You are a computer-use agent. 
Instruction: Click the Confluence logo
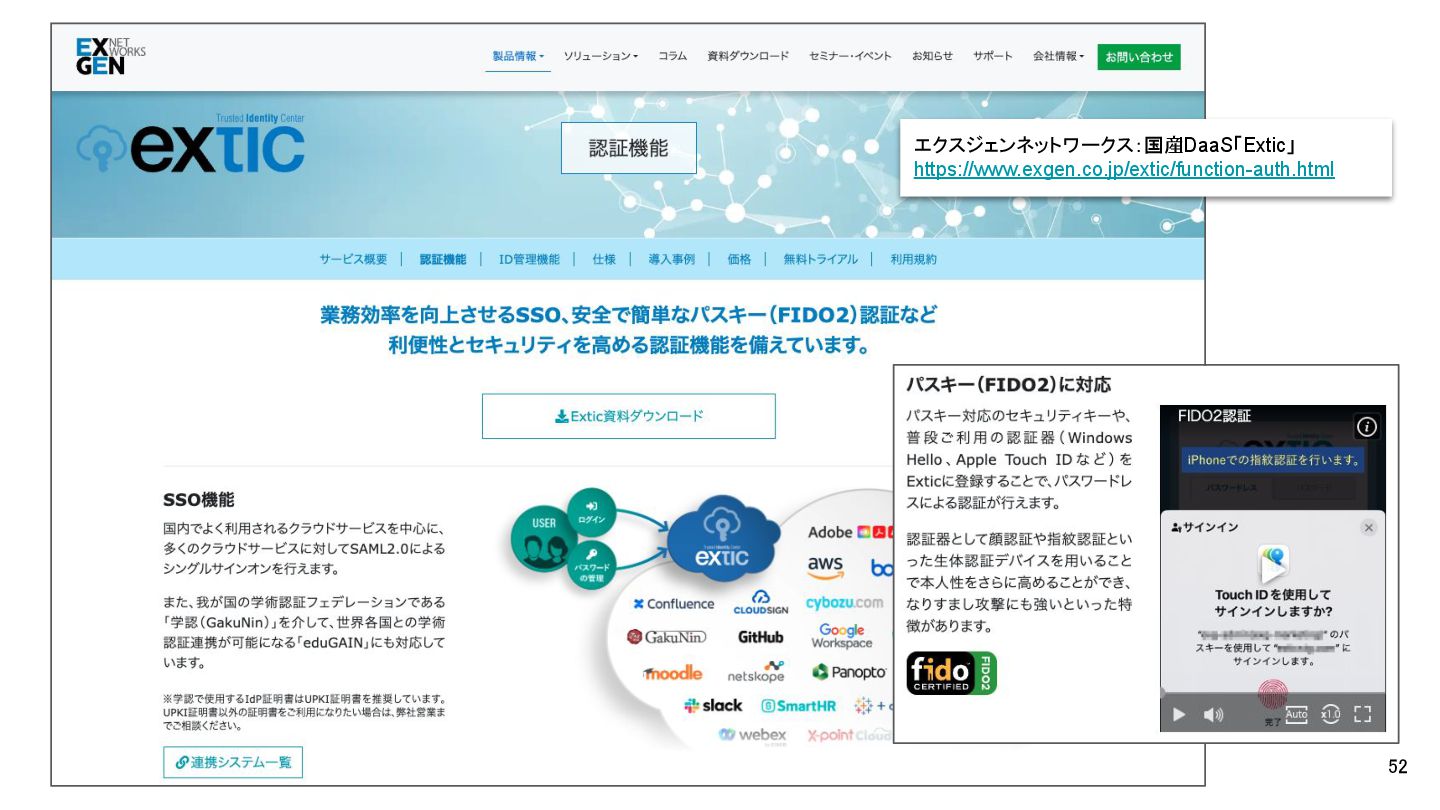click(673, 604)
